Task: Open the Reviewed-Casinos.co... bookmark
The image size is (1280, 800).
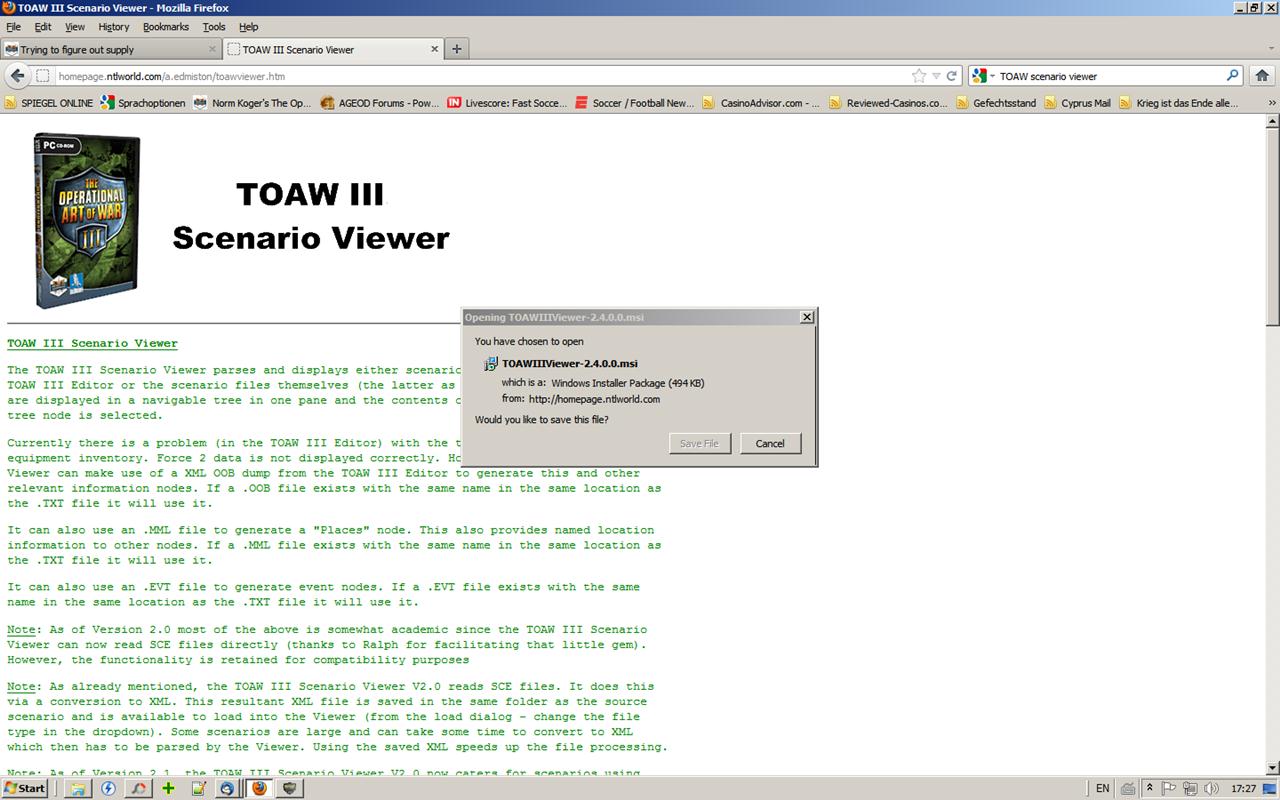Action: pos(889,103)
